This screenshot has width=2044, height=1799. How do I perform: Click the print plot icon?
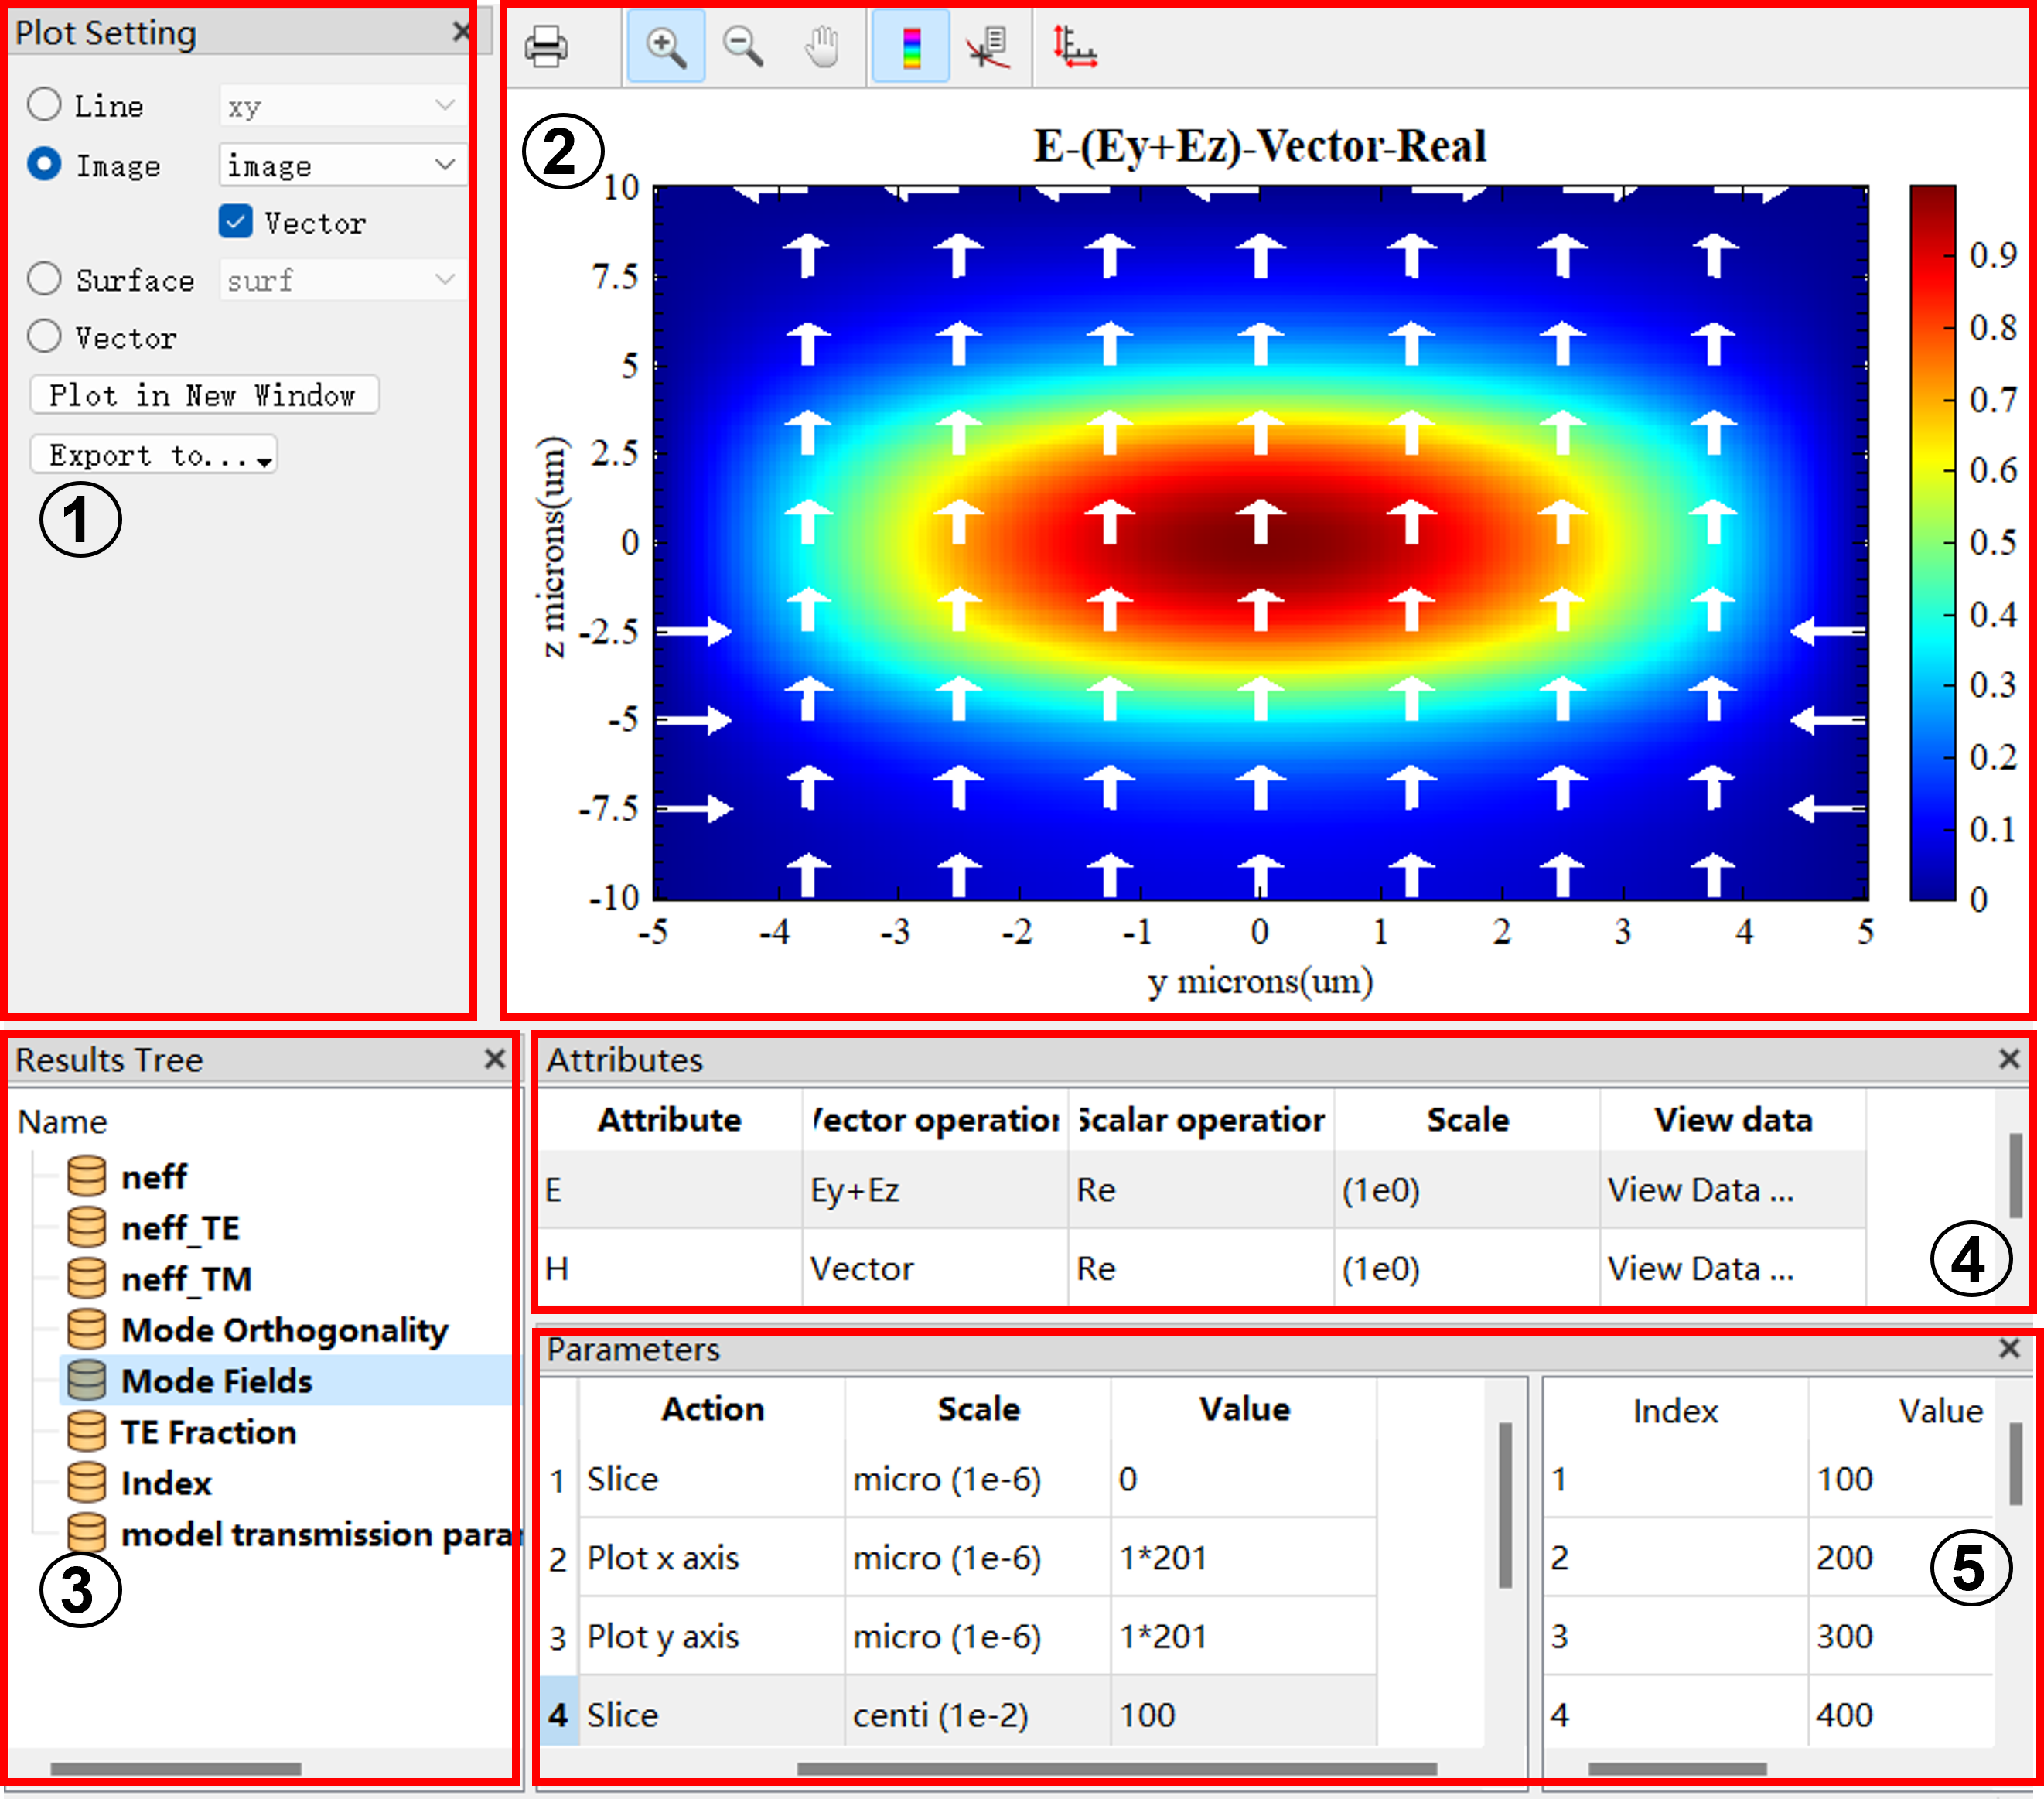[x=546, y=47]
